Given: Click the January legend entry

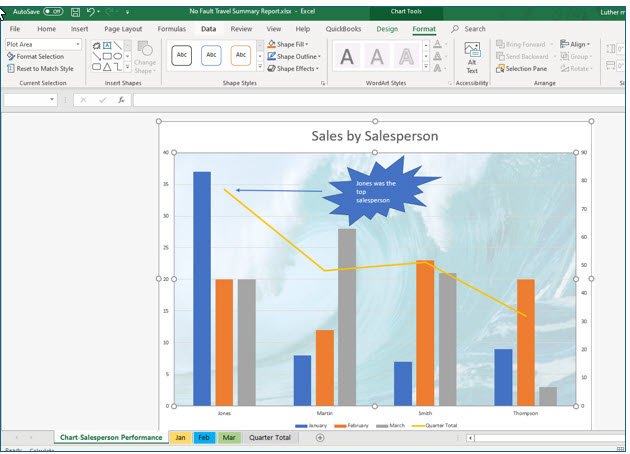Looking at the screenshot, I should click(x=311, y=425).
